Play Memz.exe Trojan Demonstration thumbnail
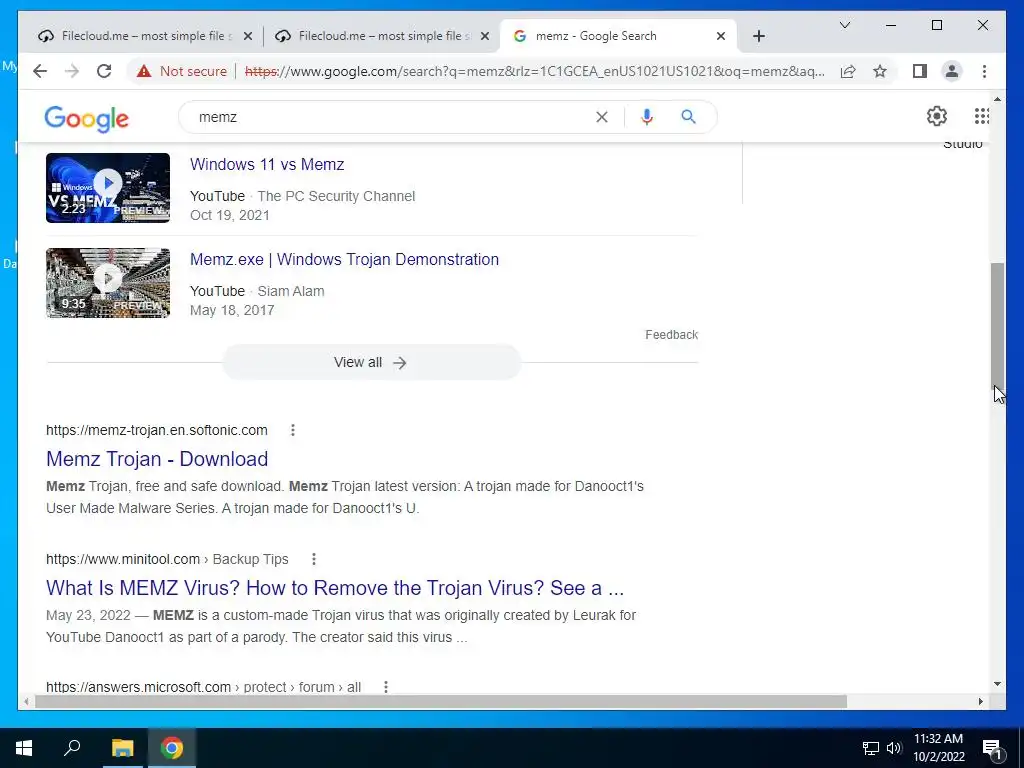 tap(108, 283)
